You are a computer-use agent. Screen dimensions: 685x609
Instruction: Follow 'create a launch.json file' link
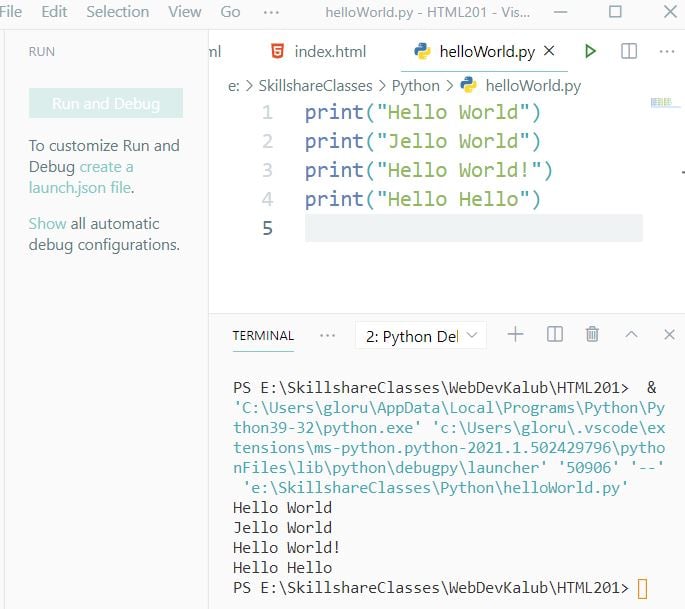[x=81, y=177]
